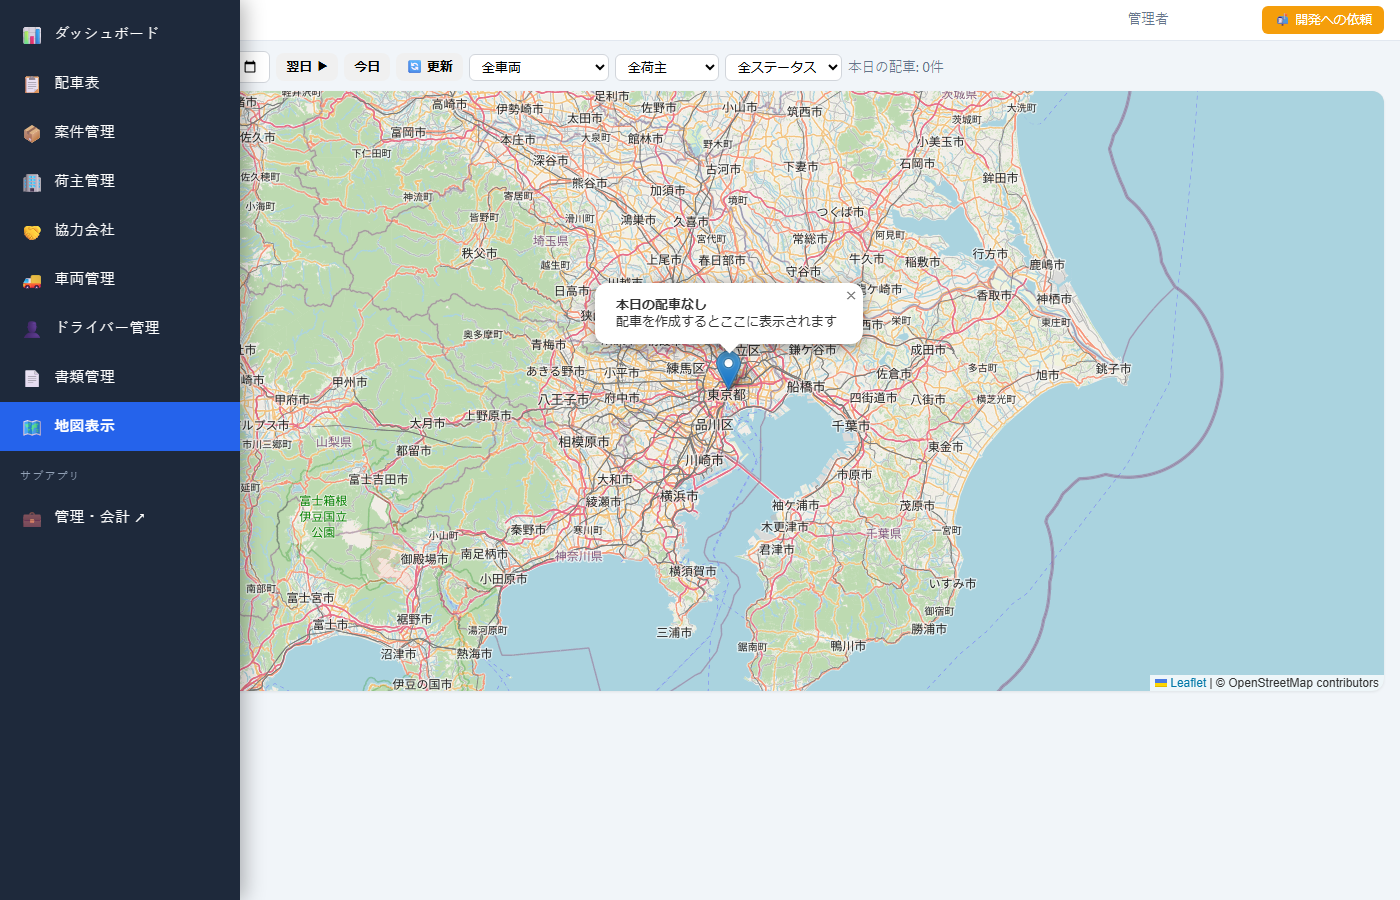Click the refresh icon on the 更新 button

(x=414, y=66)
